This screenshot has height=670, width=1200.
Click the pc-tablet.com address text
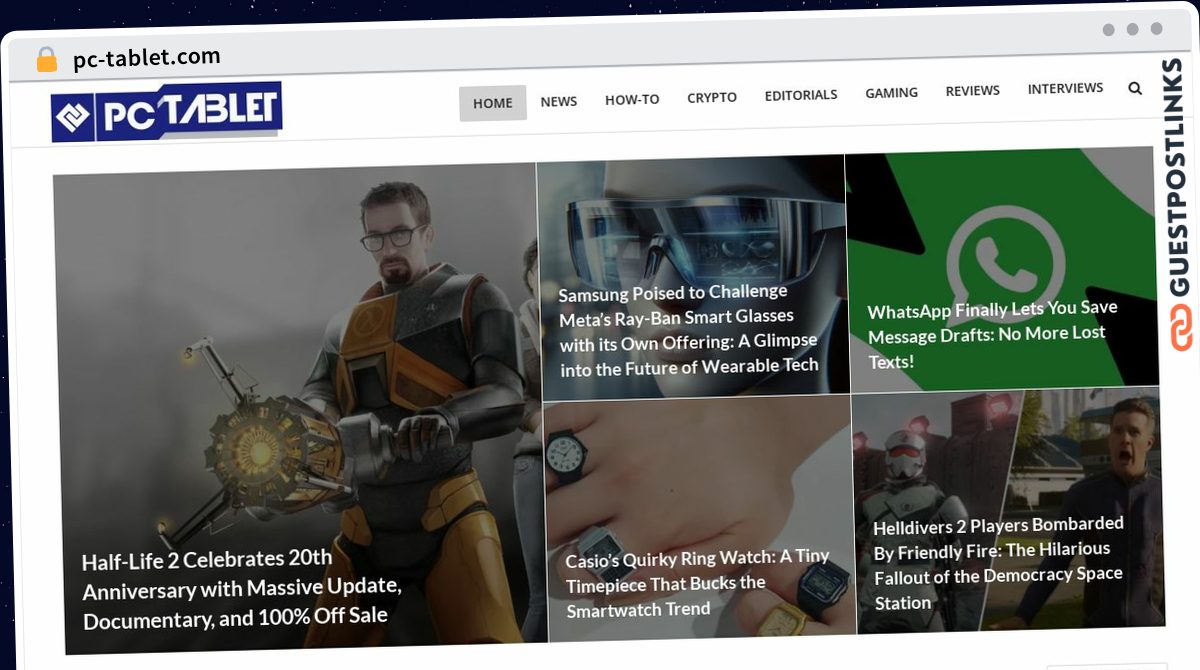[x=147, y=58]
